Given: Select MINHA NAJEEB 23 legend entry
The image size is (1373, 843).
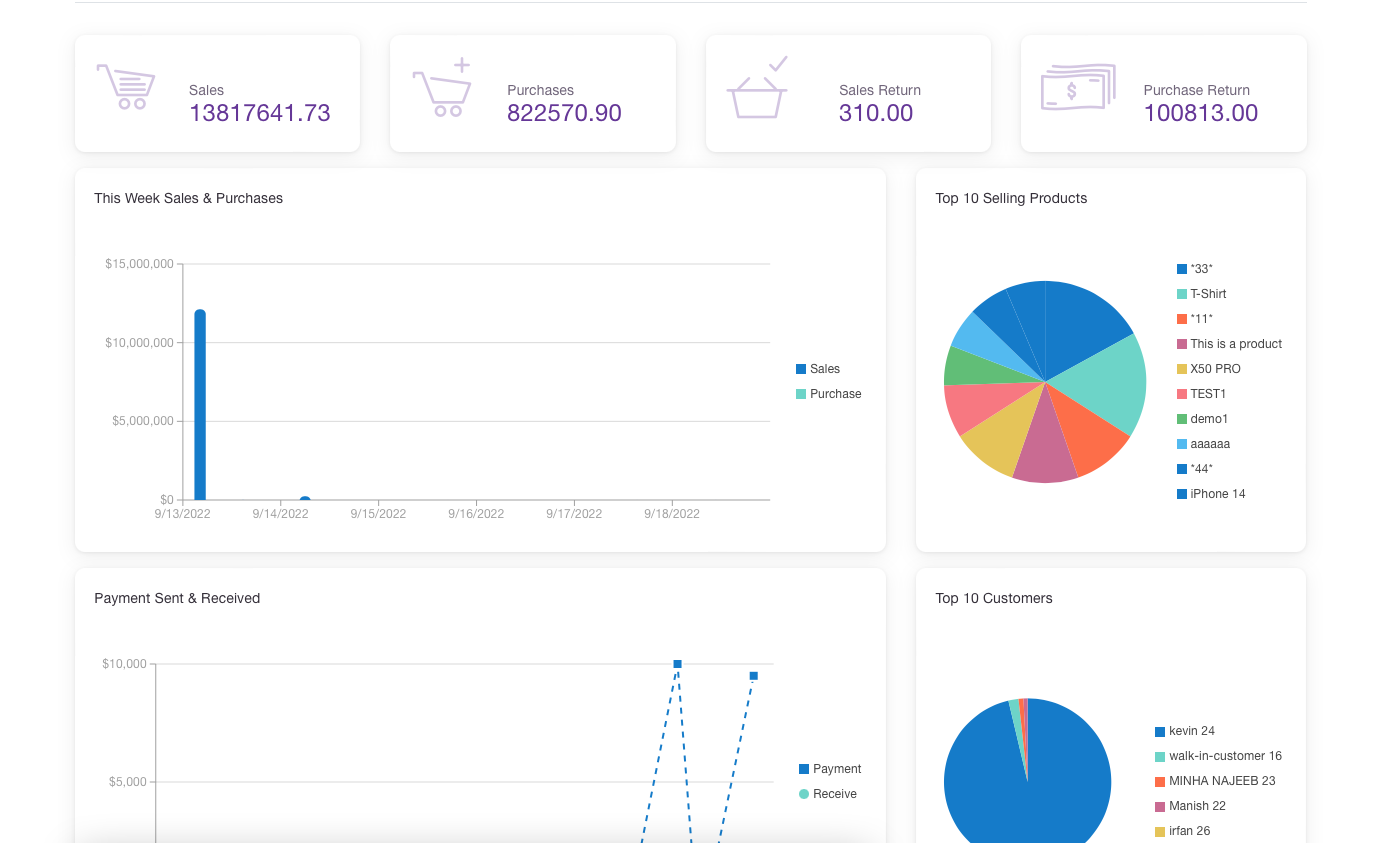Looking at the screenshot, I should pos(1221,781).
